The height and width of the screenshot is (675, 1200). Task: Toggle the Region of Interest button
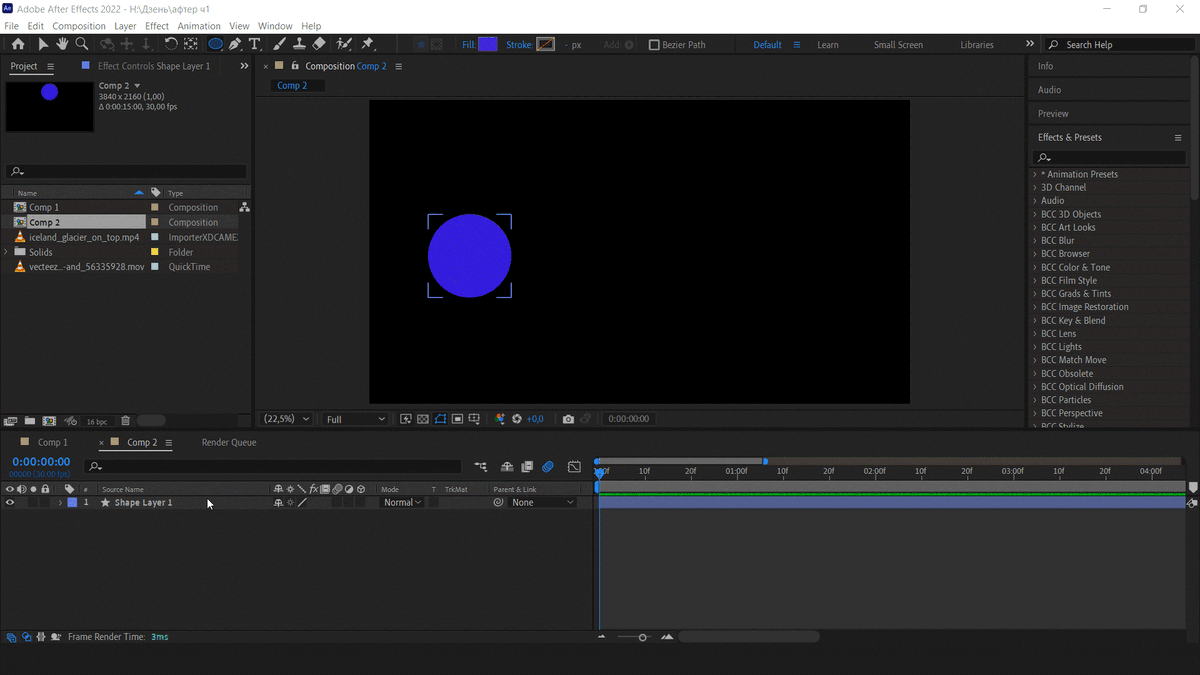point(457,419)
